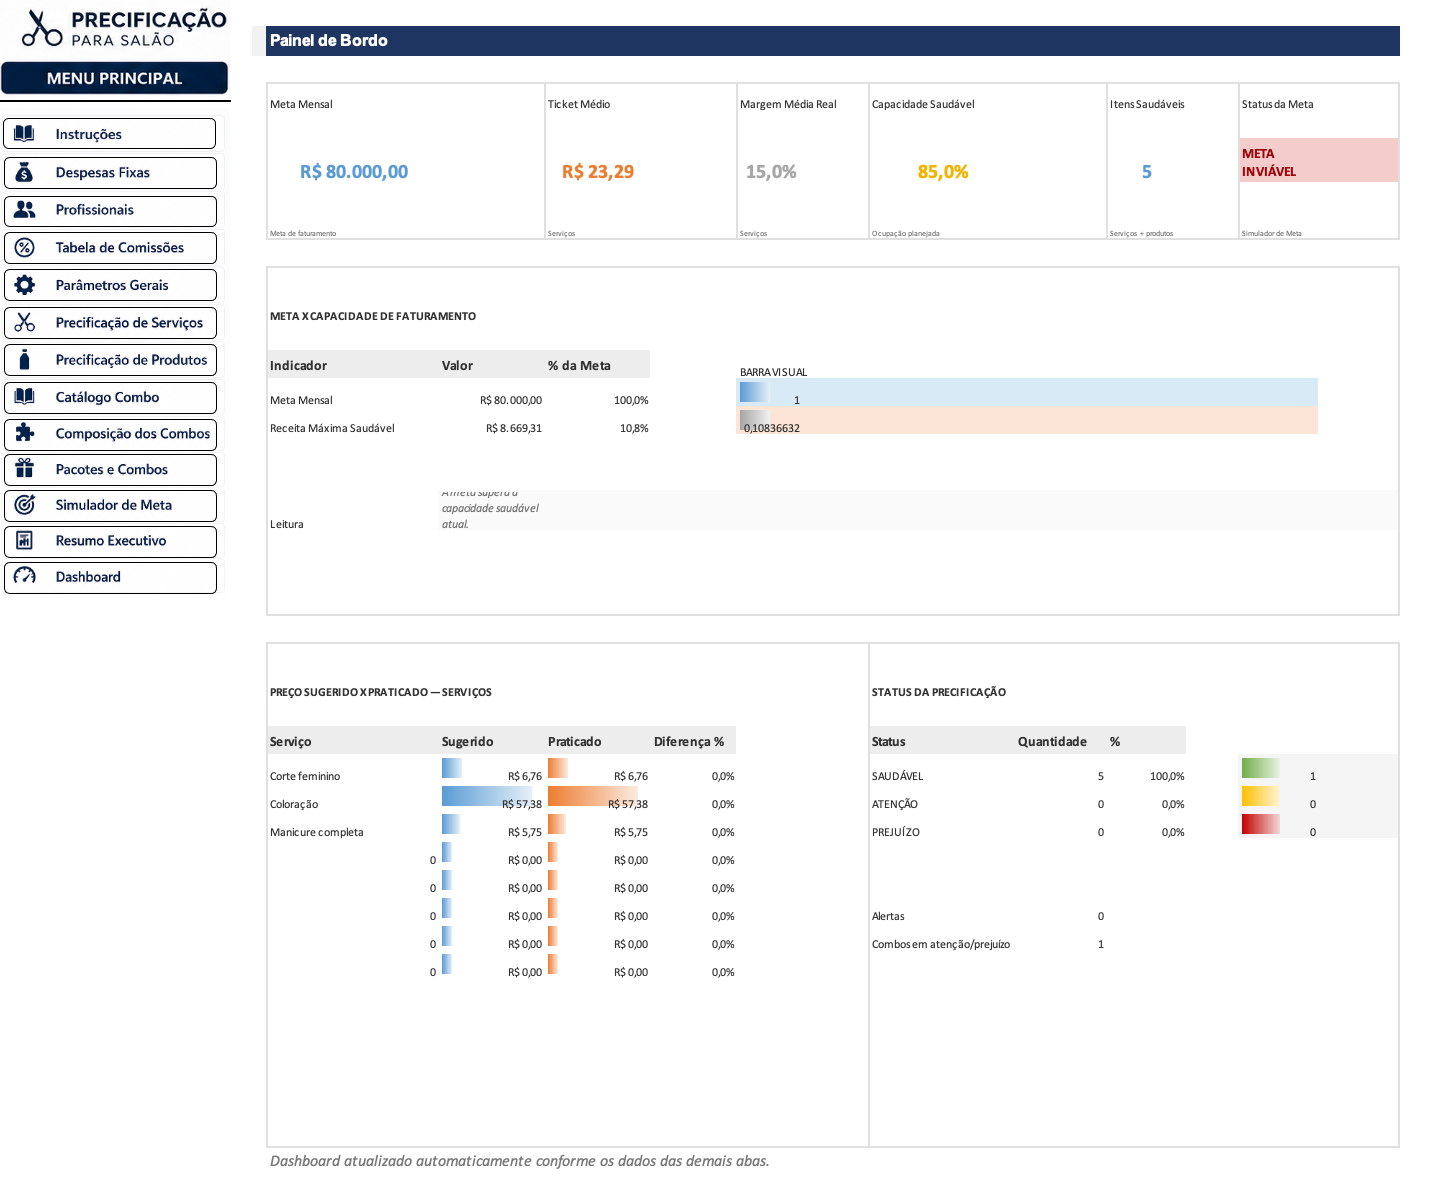Click the Coloração praticado orange bar

point(593,796)
